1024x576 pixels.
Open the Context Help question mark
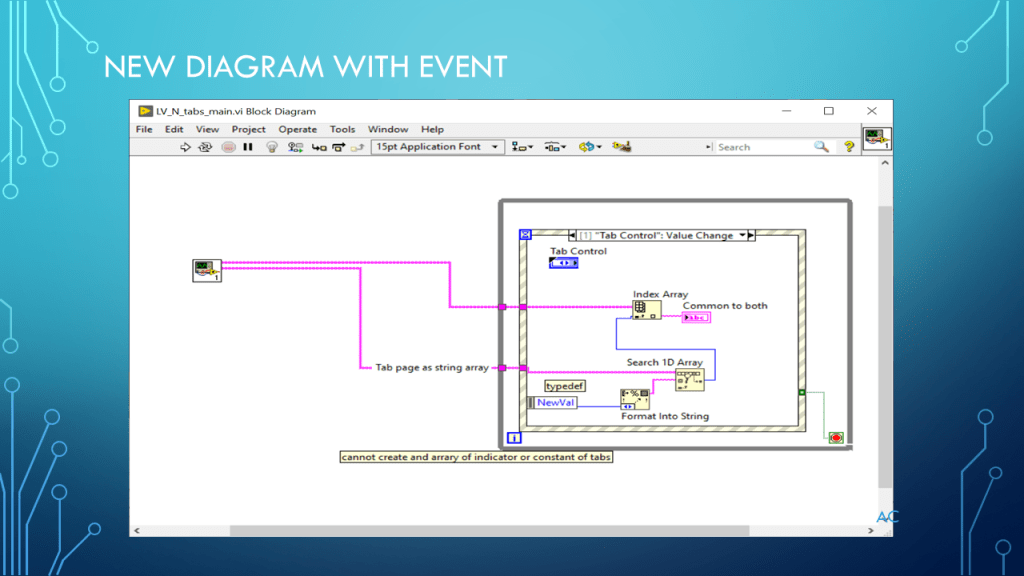(x=849, y=147)
